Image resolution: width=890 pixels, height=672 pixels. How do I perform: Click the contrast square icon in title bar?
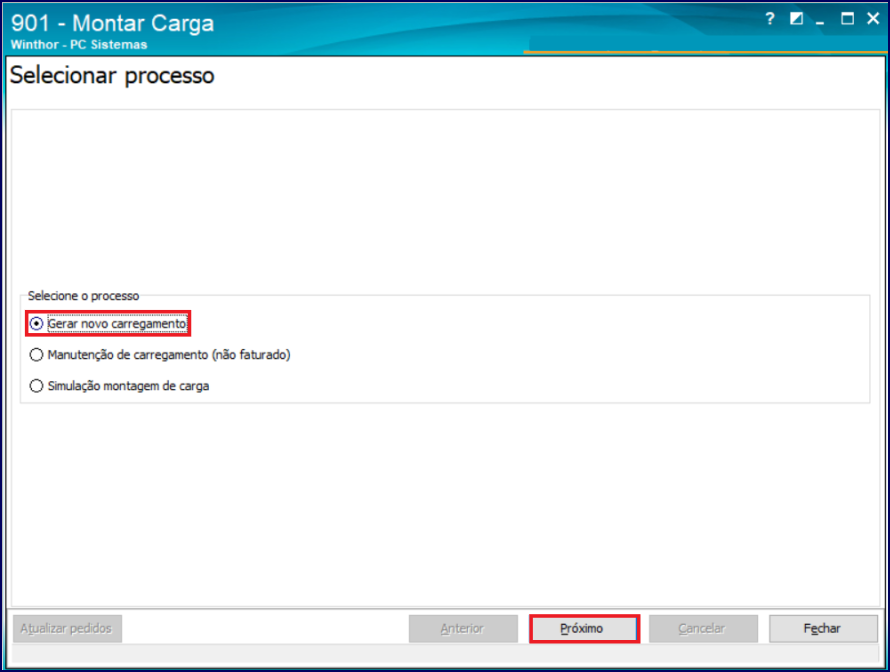point(796,19)
